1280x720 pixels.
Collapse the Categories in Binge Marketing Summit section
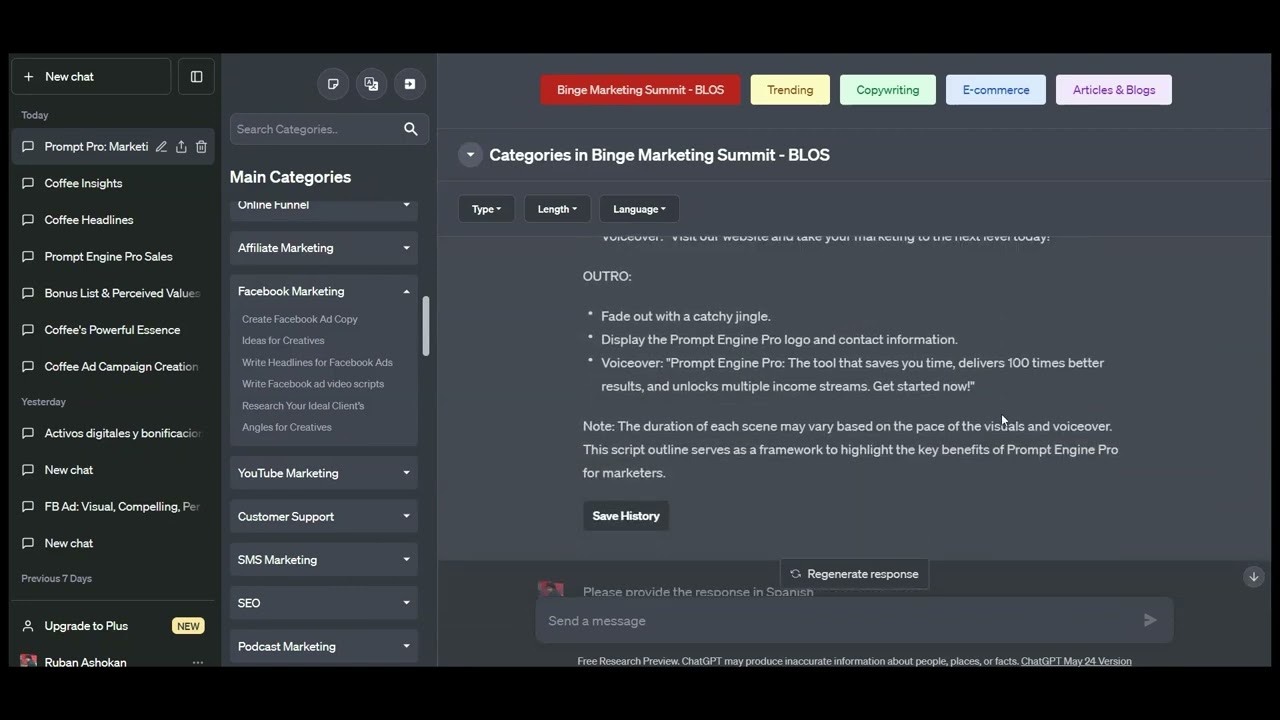coord(470,155)
